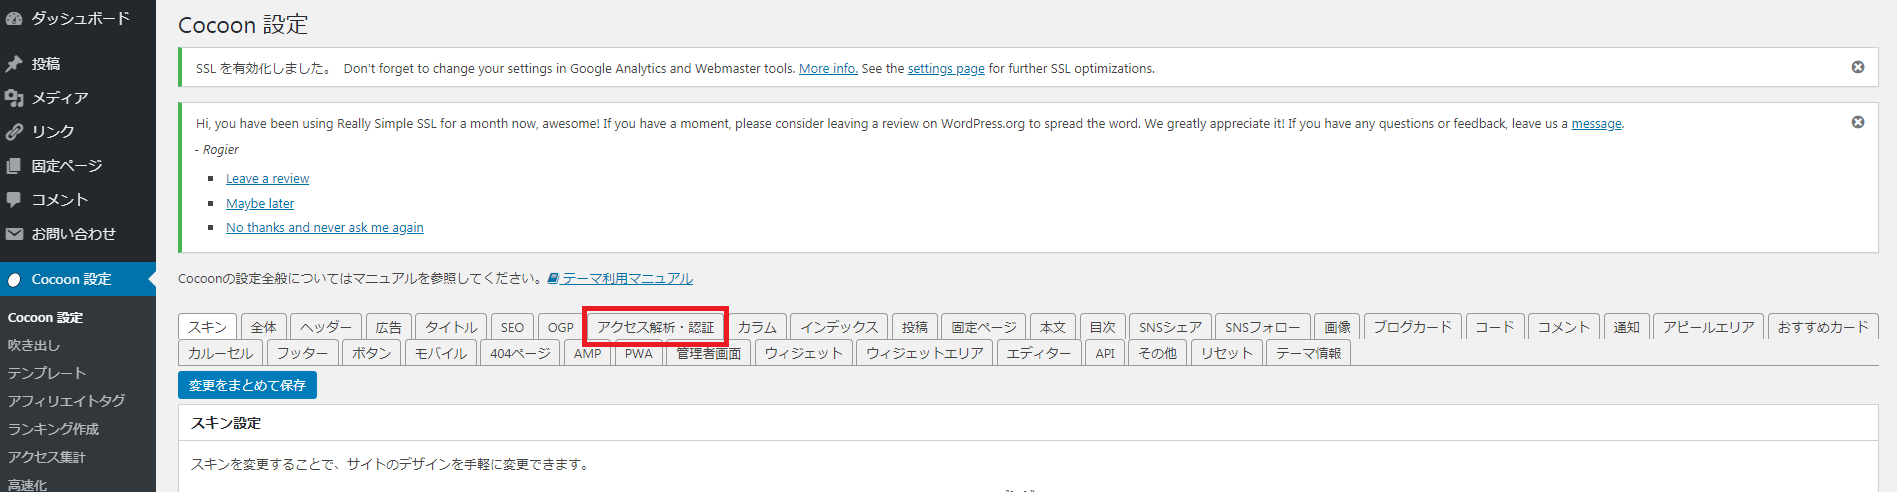This screenshot has width=1897, height=492.
Task: Switch to the インデックス tab
Action: (839, 327)
